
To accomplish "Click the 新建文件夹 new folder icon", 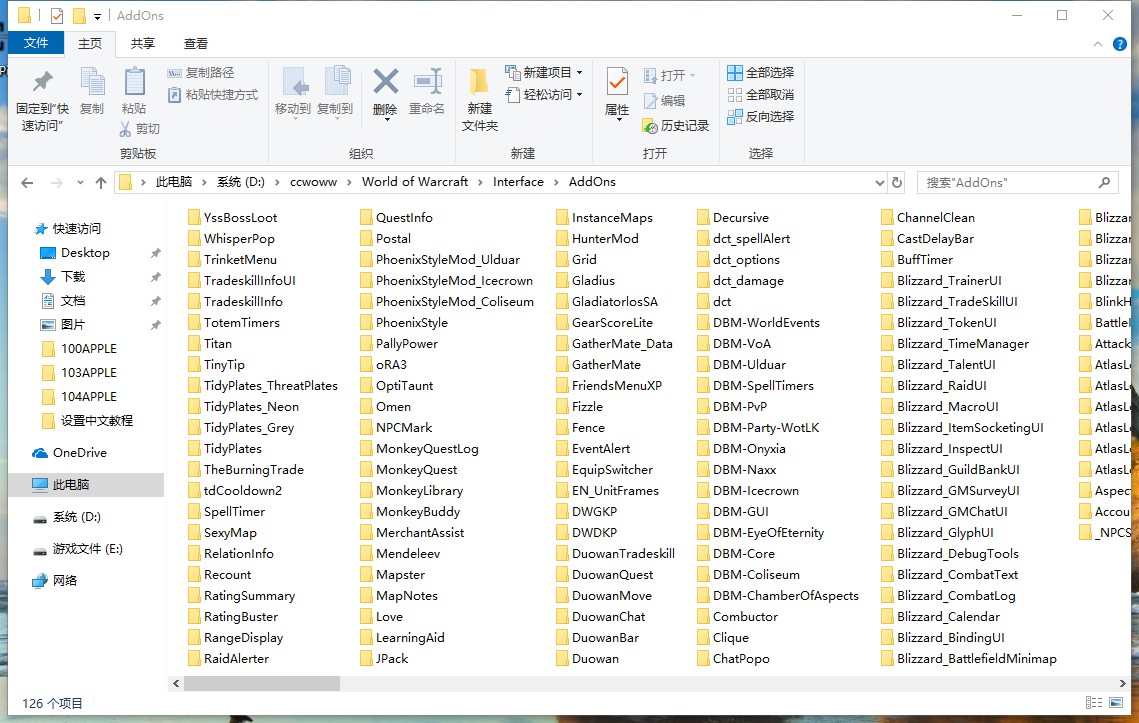I will tap(480, 83).
